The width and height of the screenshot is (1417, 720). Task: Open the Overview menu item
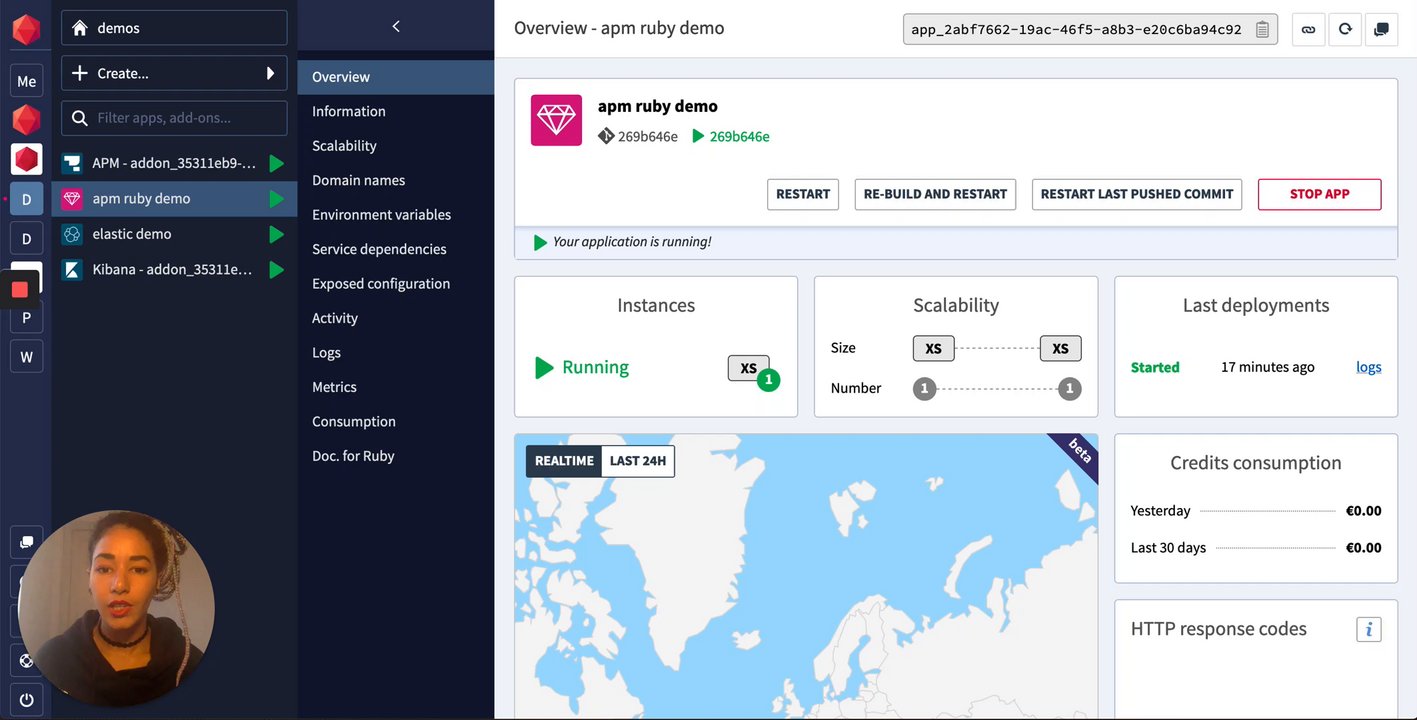[x=396, y=77]
